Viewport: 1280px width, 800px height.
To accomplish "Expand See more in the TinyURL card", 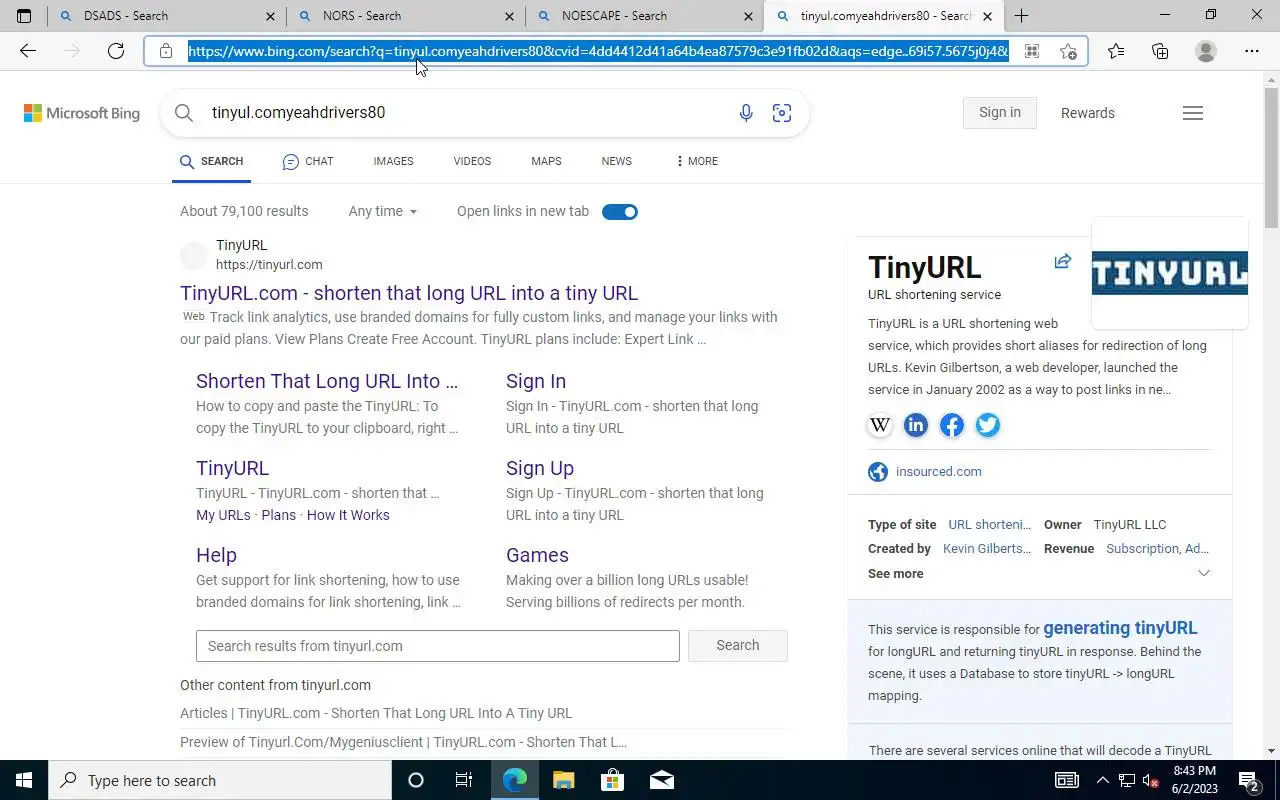I will coord(1039,573).
